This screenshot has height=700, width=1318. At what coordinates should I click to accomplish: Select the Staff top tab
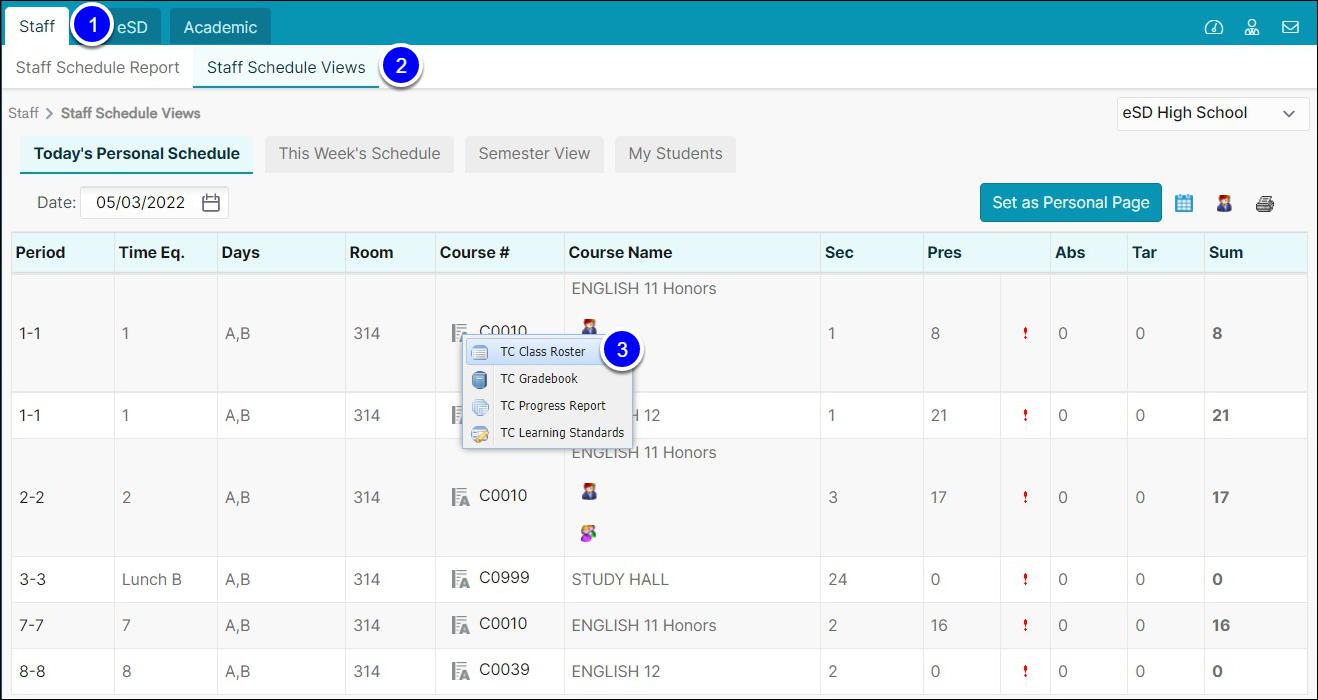(x=37, y=26)
